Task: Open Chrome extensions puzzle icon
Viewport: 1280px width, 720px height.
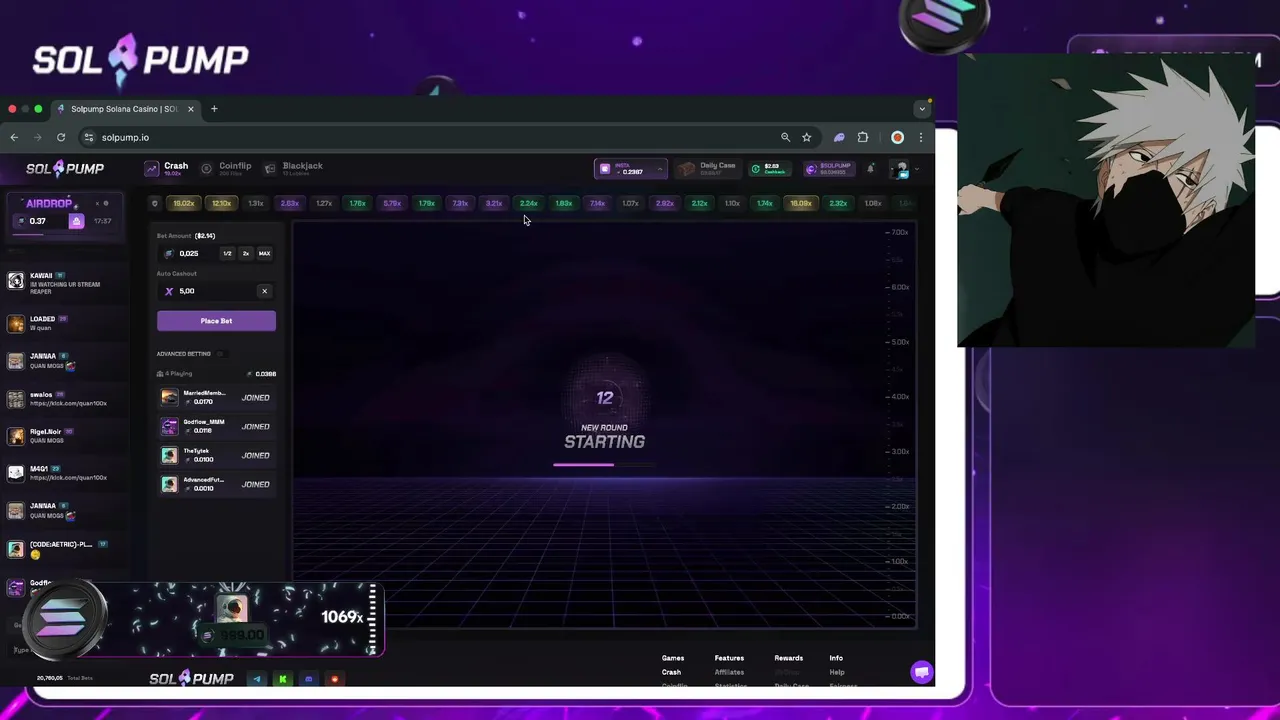Action: 863,137
